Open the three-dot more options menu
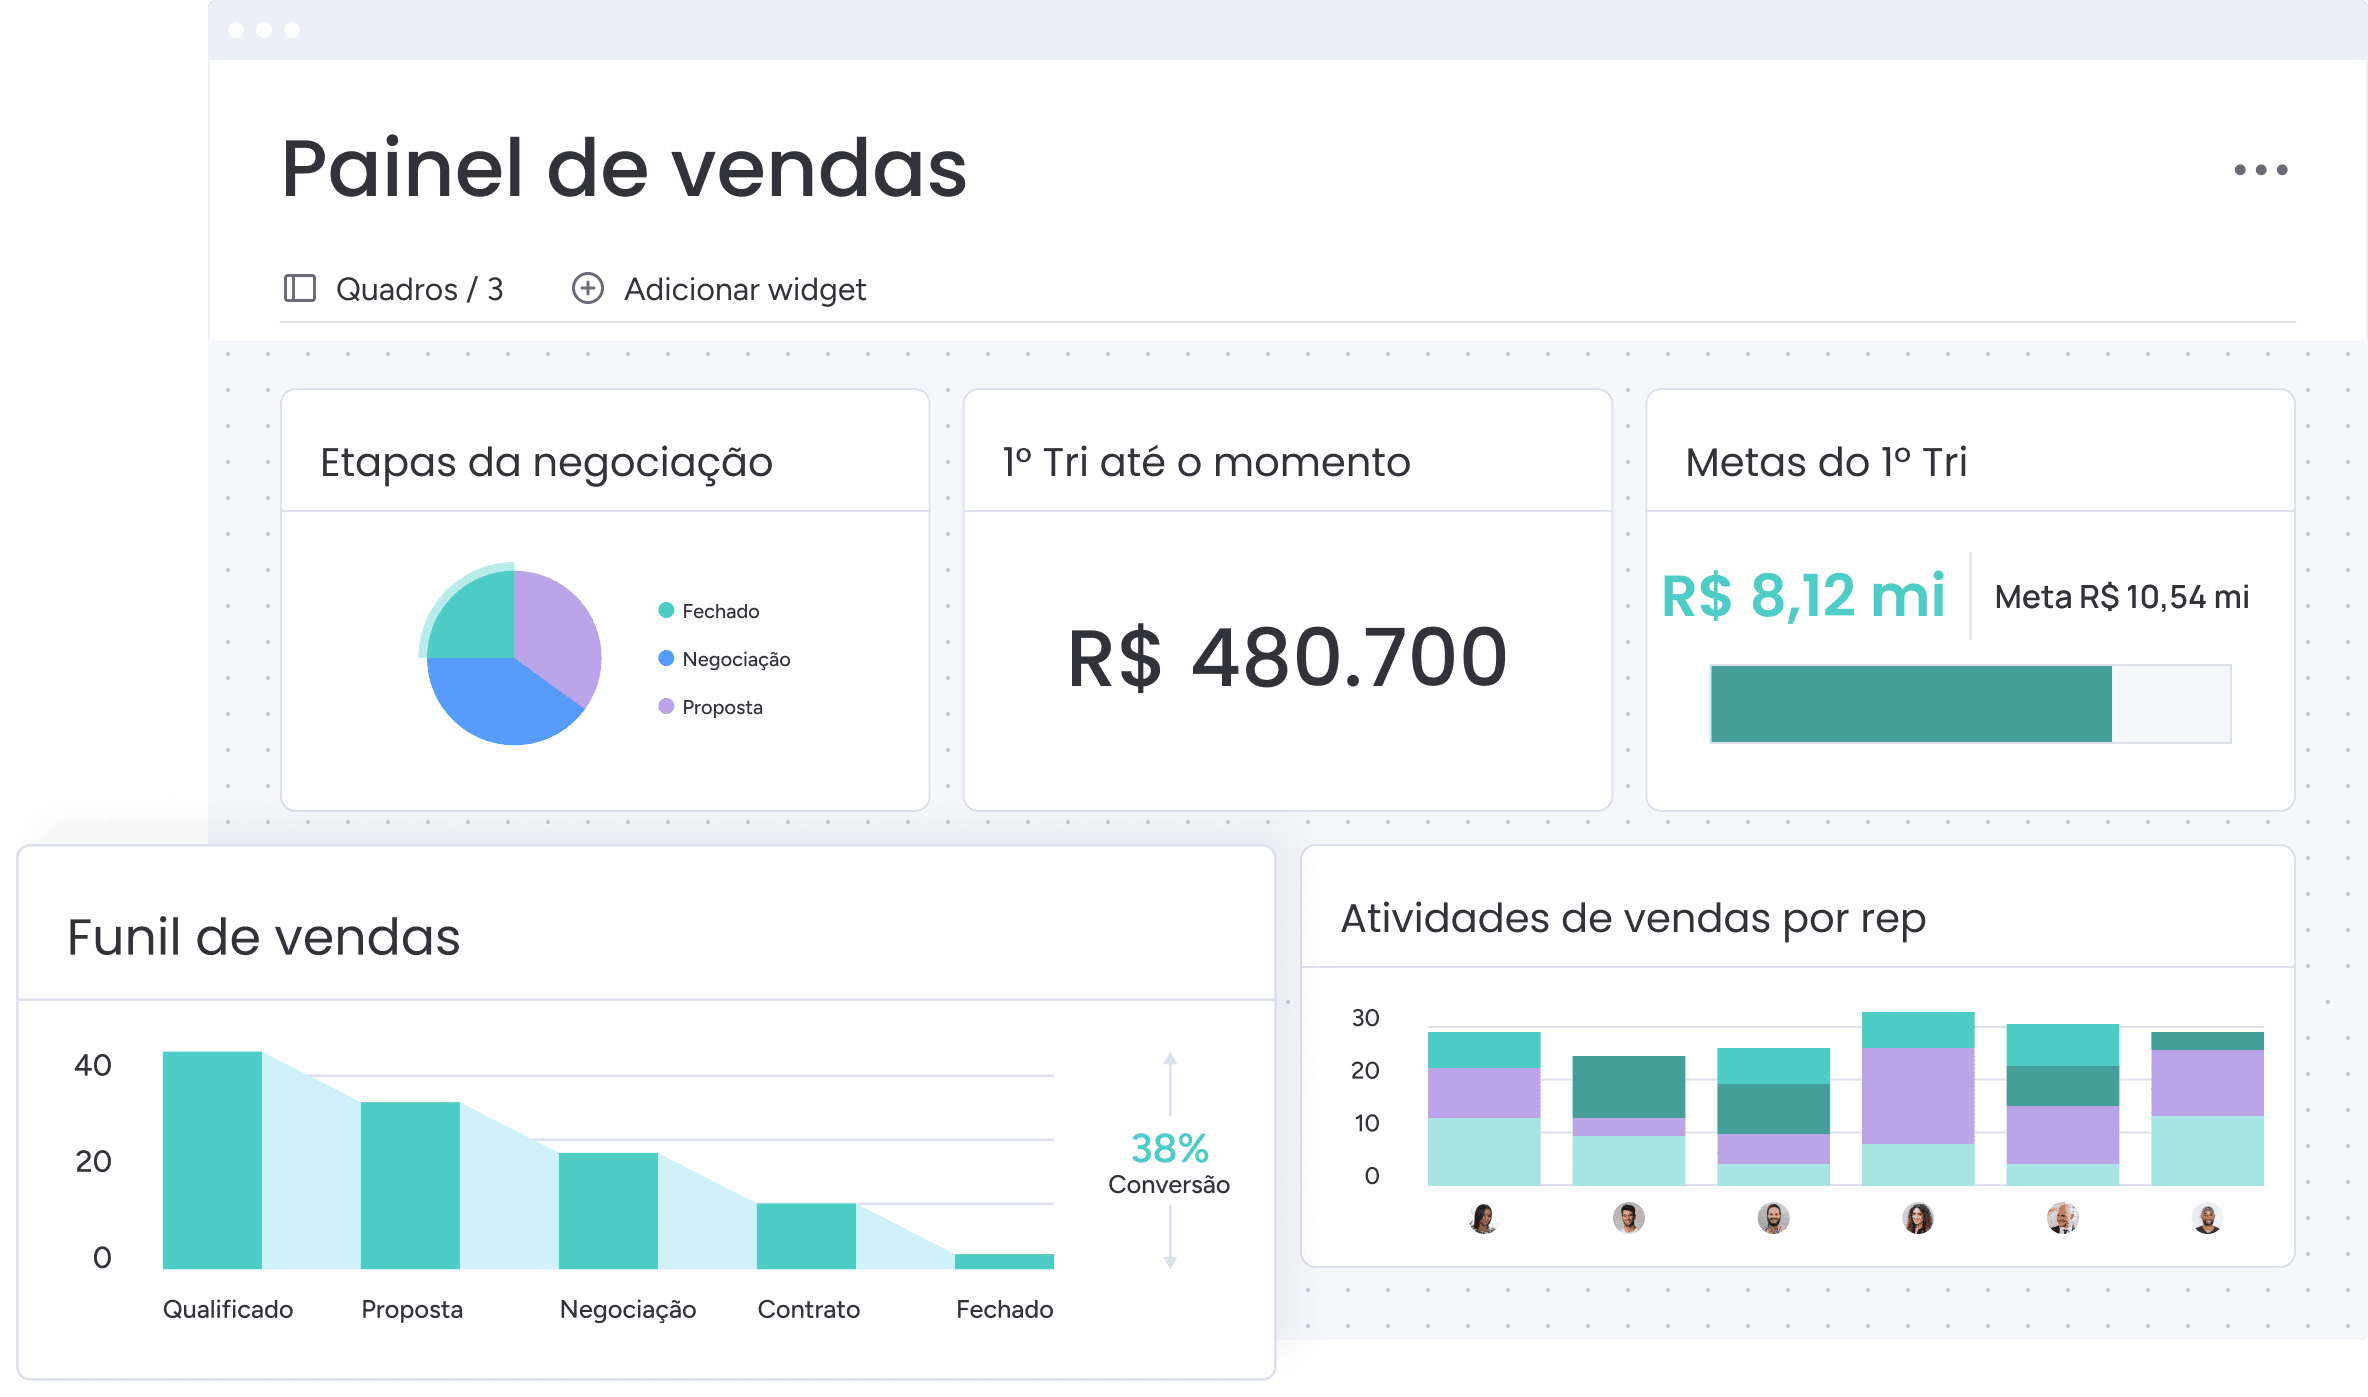 point(2260,170)
